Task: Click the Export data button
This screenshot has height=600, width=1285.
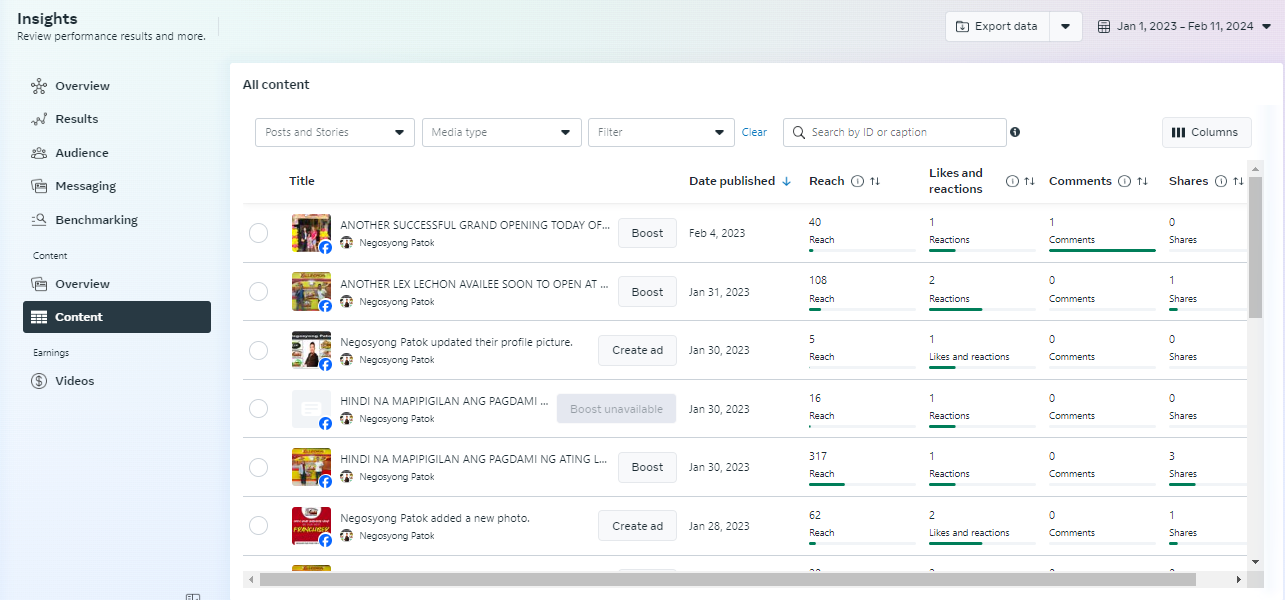Action: [997, 27]
